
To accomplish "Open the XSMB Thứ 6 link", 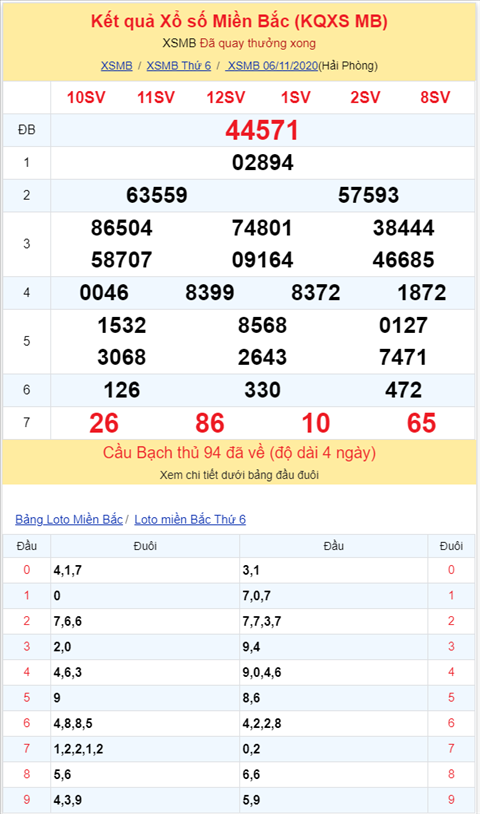I will pos(179,66).
